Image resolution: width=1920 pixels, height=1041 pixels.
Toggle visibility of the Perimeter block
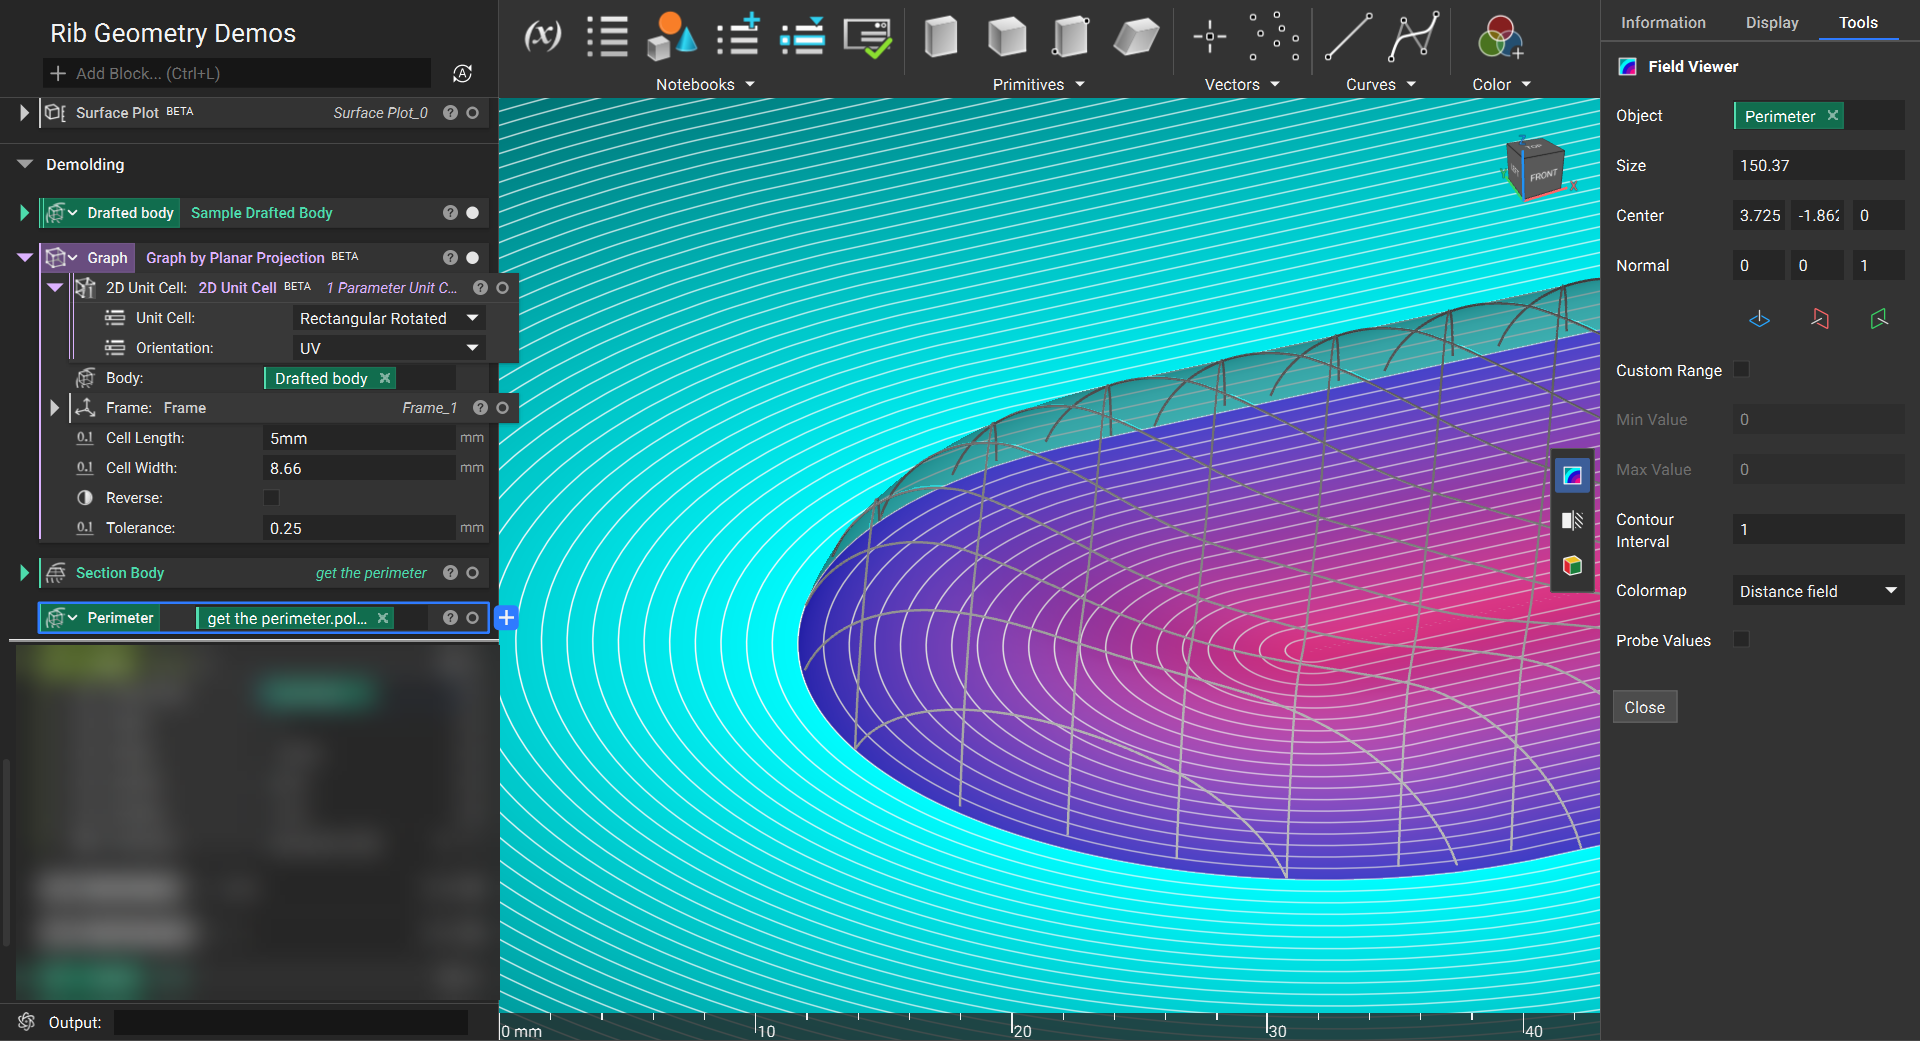point(472,618)
